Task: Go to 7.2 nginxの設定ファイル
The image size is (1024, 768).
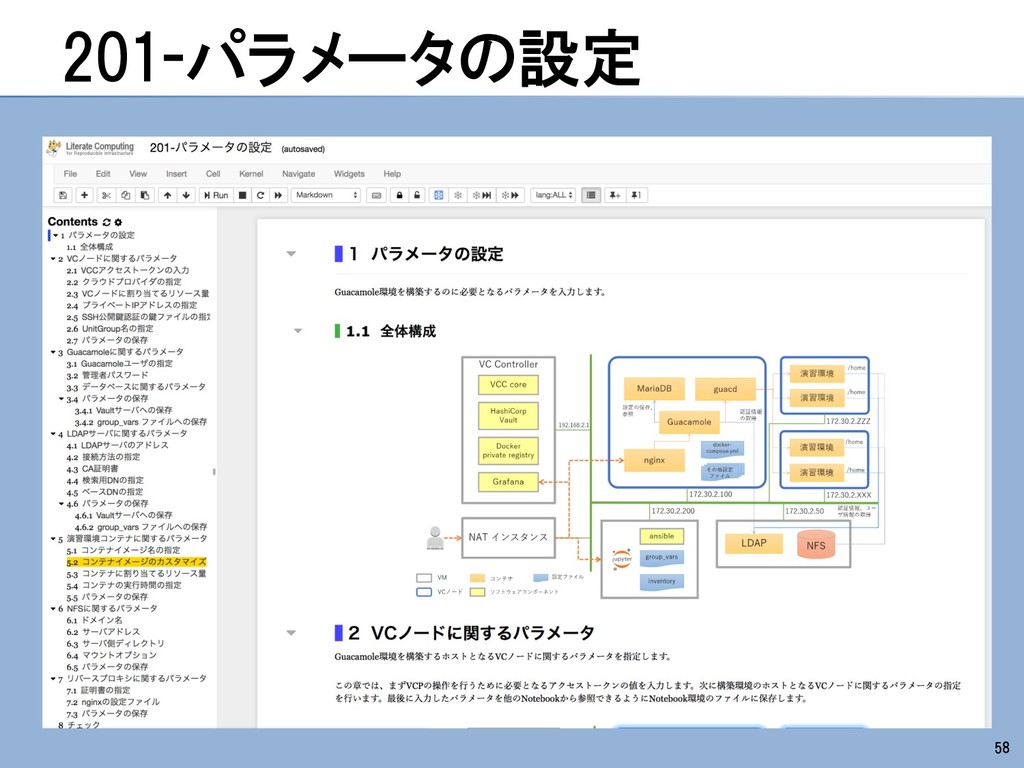Action: click(113, 702)
